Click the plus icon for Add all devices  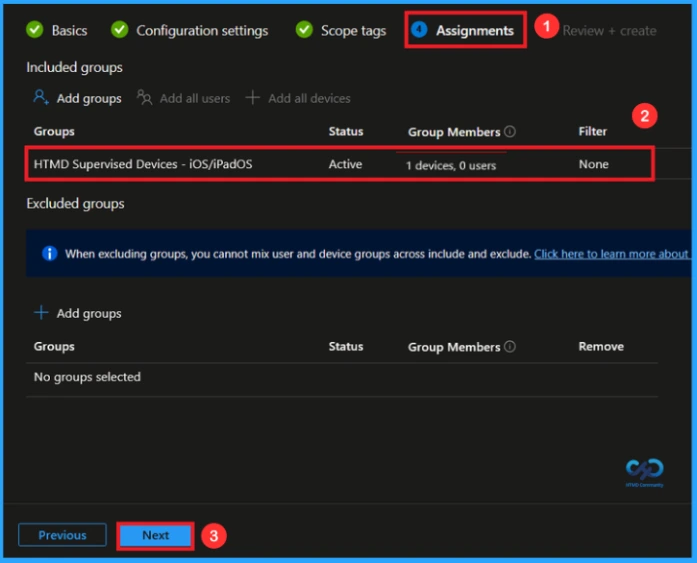pos(253,98)
